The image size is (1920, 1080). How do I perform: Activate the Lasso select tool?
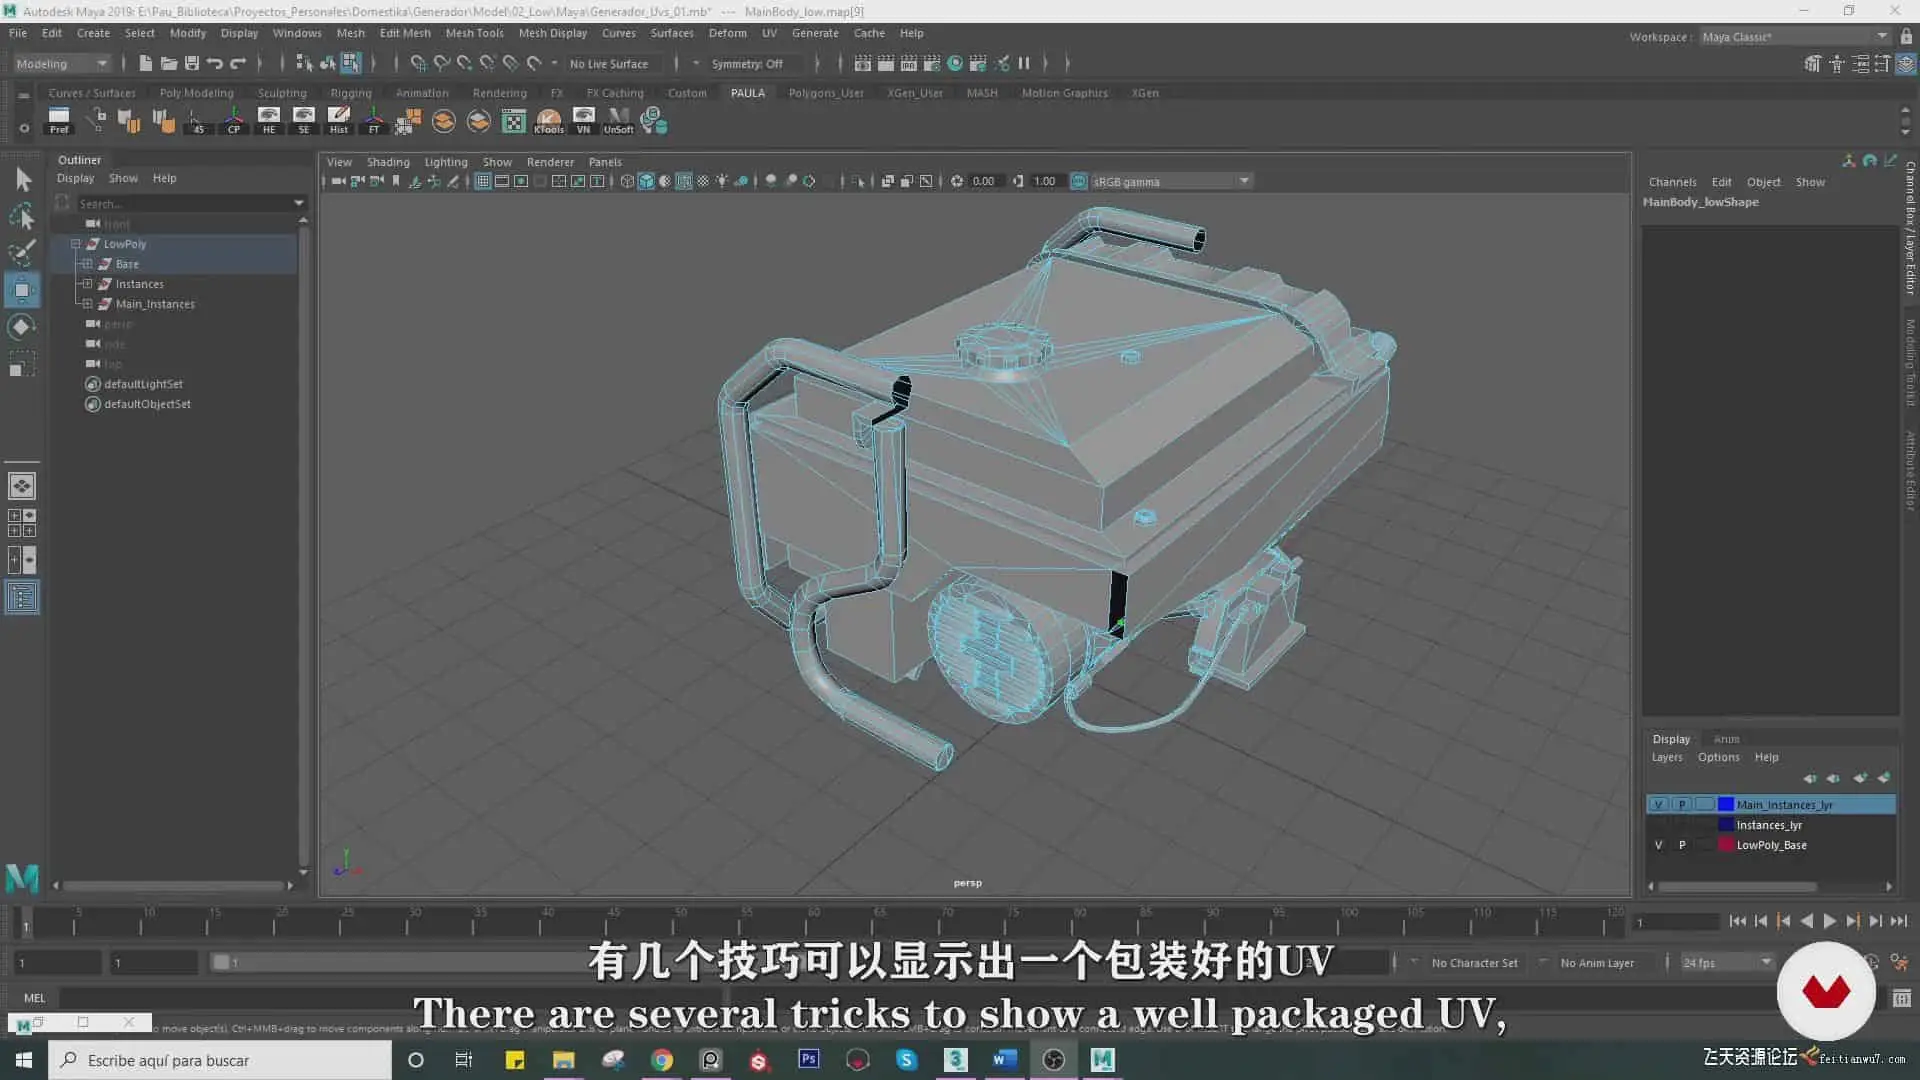point(22,217)
